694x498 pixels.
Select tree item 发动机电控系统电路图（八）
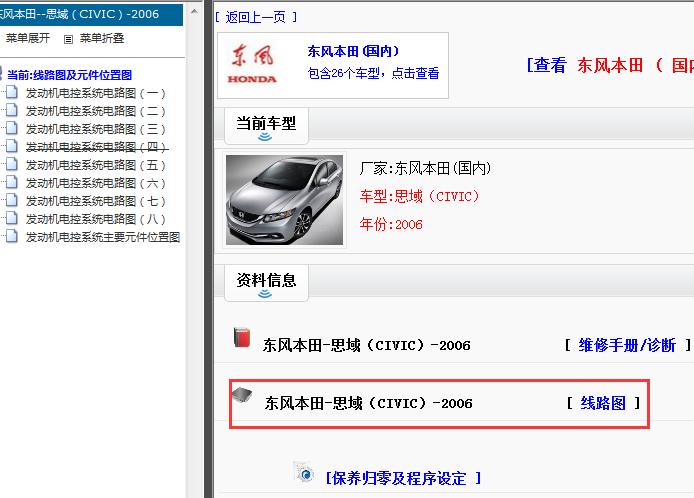coord(95,219)
